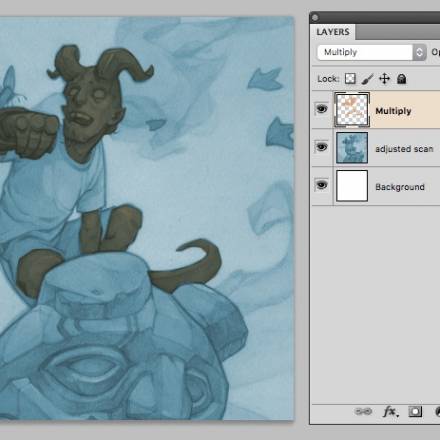Select the adjusted scan layer name
This screenshot has height=440, width=440.
(404, 149)
